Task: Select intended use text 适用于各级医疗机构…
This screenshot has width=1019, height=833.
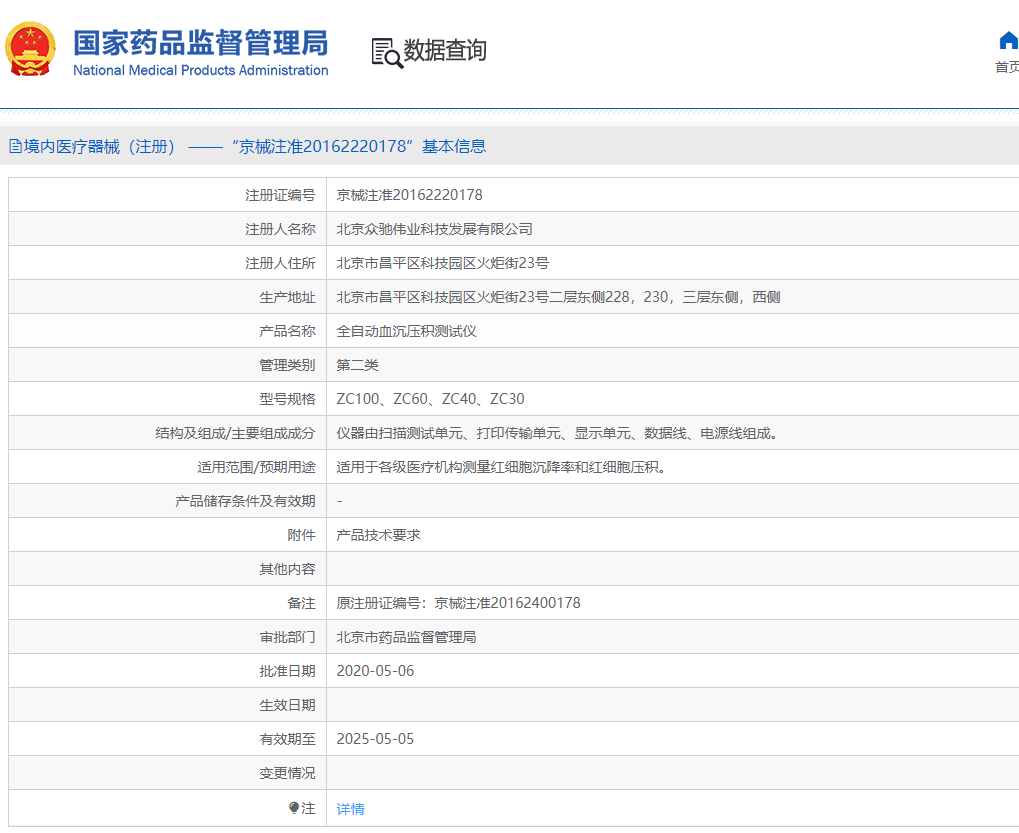Action: coord(502,467)
